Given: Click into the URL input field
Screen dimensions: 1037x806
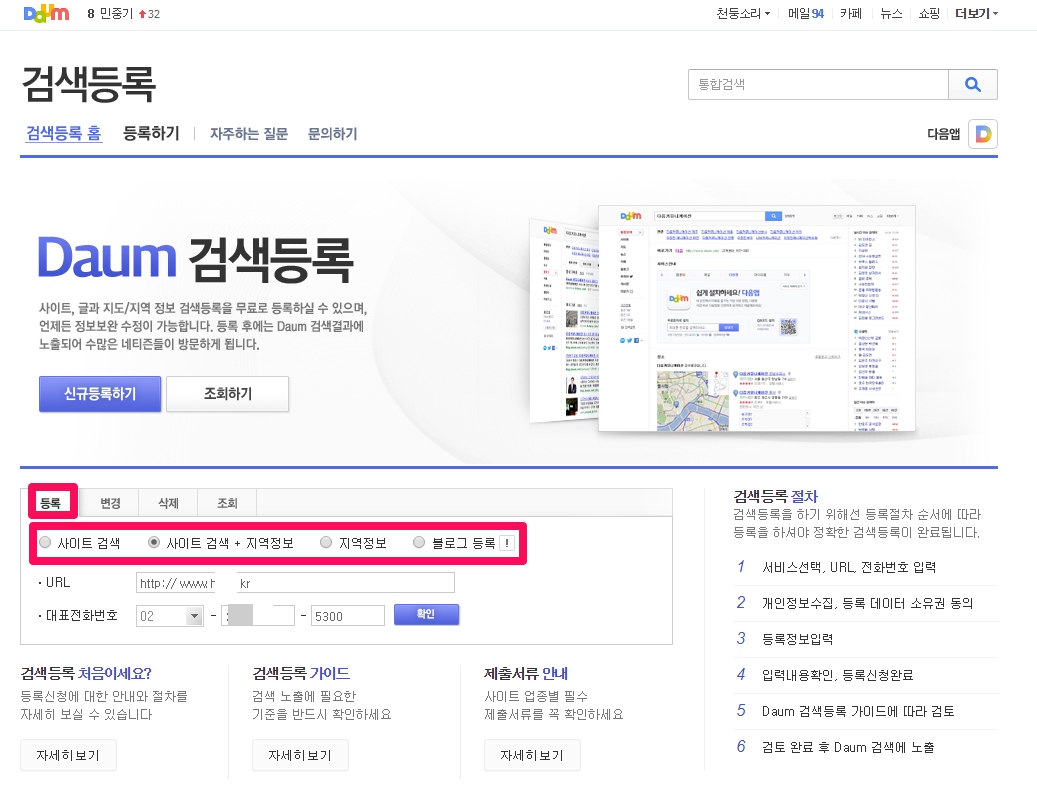Looking at the screenshot, I should tap(295, 583).
